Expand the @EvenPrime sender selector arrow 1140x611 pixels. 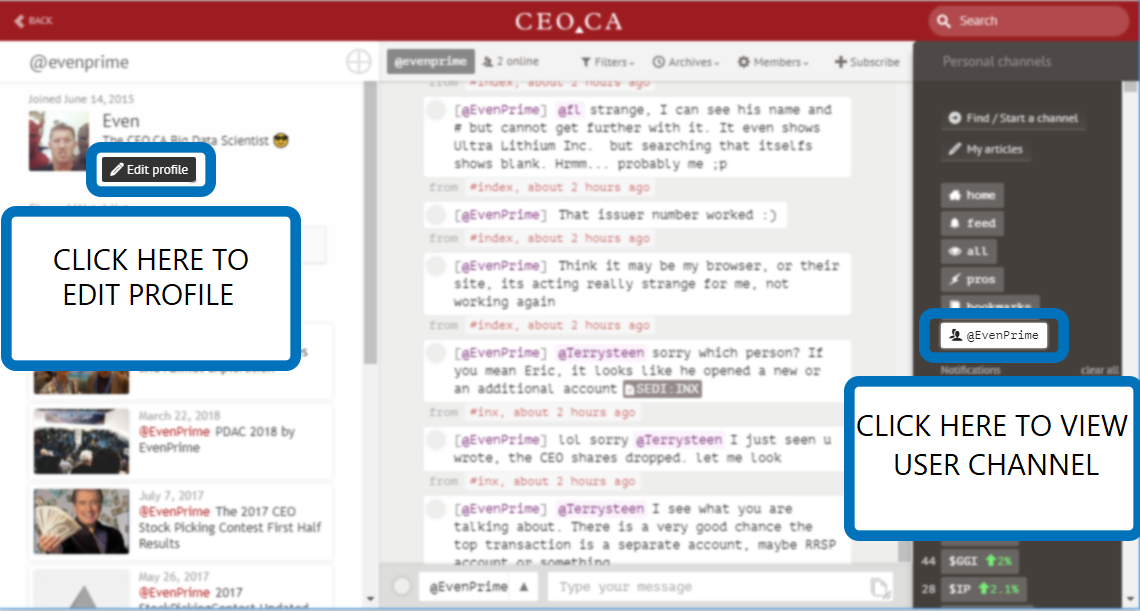(x=523, y=586)
